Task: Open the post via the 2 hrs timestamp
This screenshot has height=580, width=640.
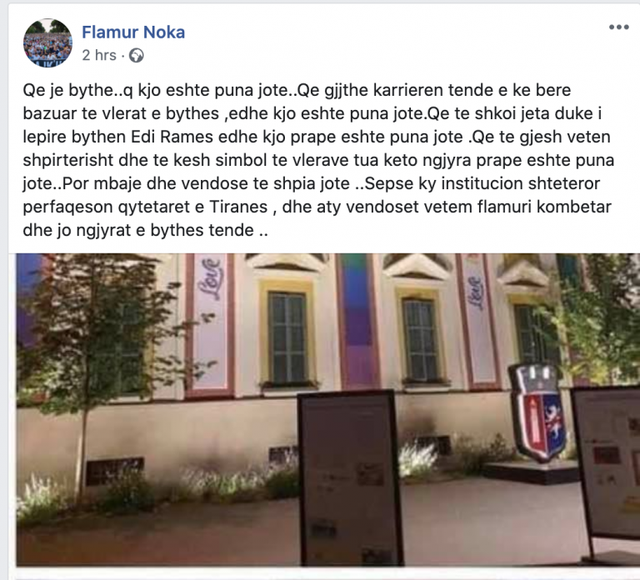Action: pos(99,55)
